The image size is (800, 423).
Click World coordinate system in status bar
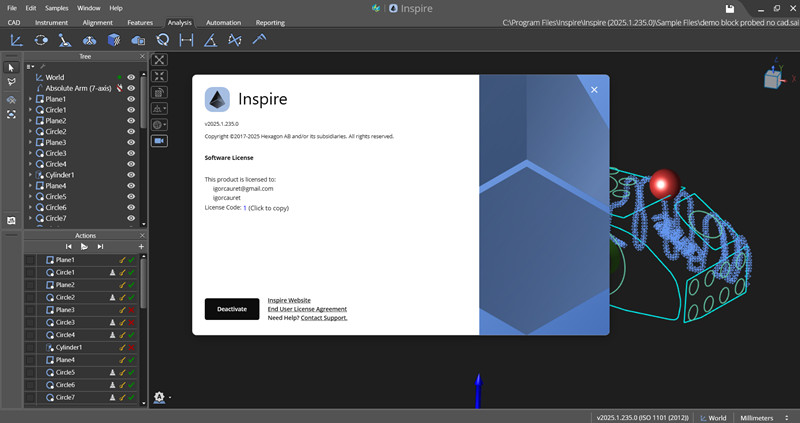(713, 418)
